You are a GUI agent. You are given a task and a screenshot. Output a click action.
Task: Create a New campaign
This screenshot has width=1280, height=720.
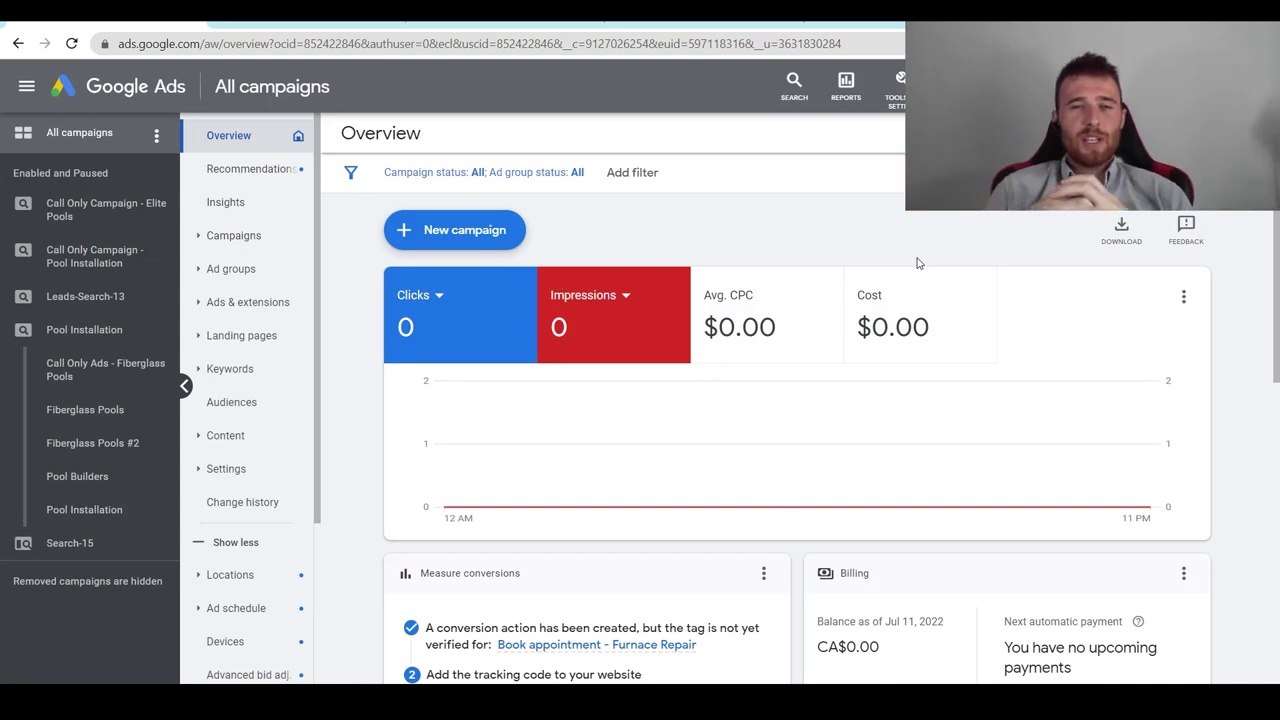click(x=455, y=230)
